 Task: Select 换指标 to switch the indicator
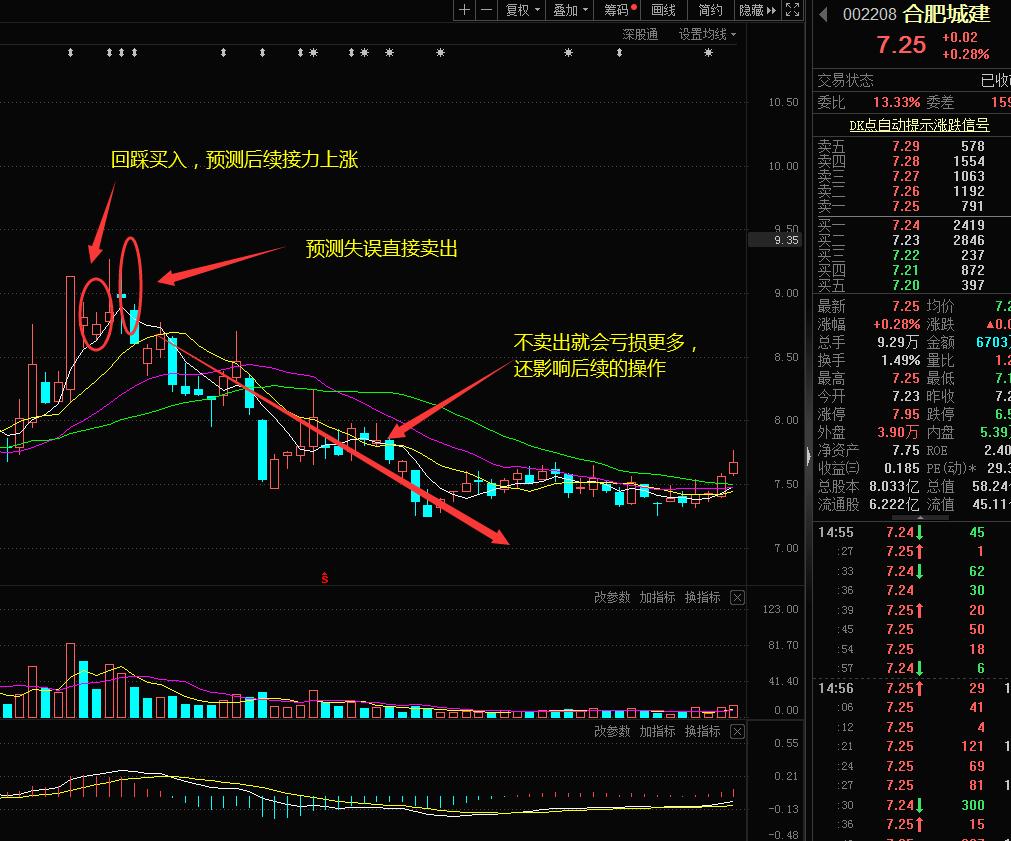click(x=703, y=597)
